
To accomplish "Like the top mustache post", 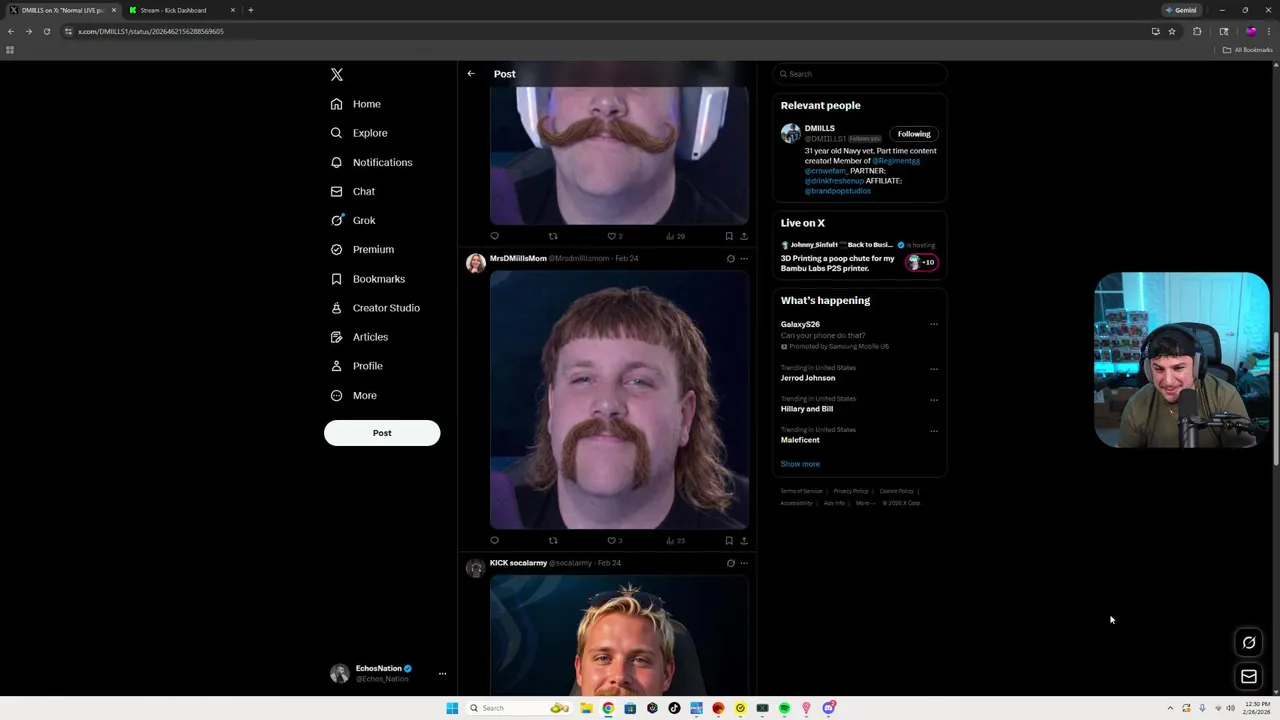I will [612, 236].
